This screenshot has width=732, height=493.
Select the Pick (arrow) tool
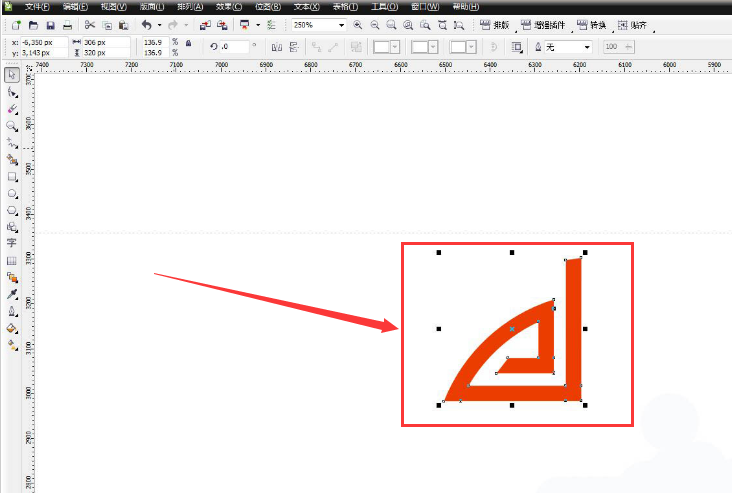point(12,75)
